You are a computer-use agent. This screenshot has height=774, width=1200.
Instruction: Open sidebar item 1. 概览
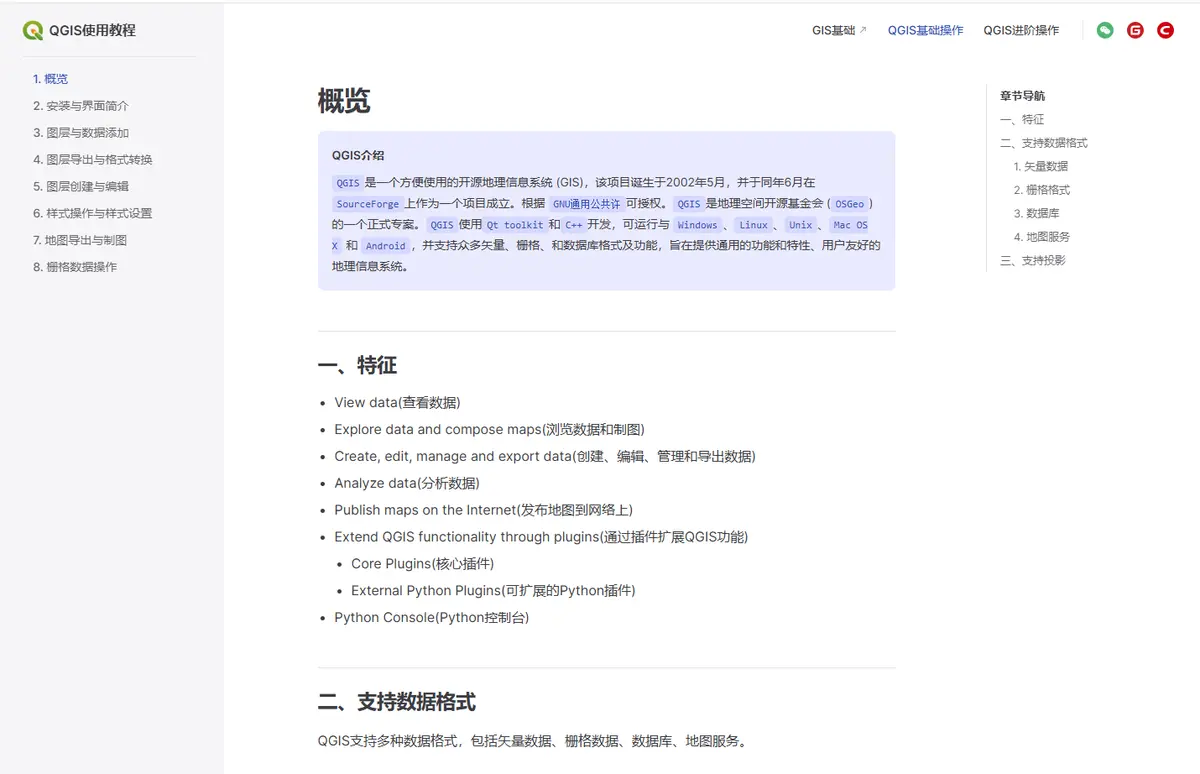click(x=50, y=79)
